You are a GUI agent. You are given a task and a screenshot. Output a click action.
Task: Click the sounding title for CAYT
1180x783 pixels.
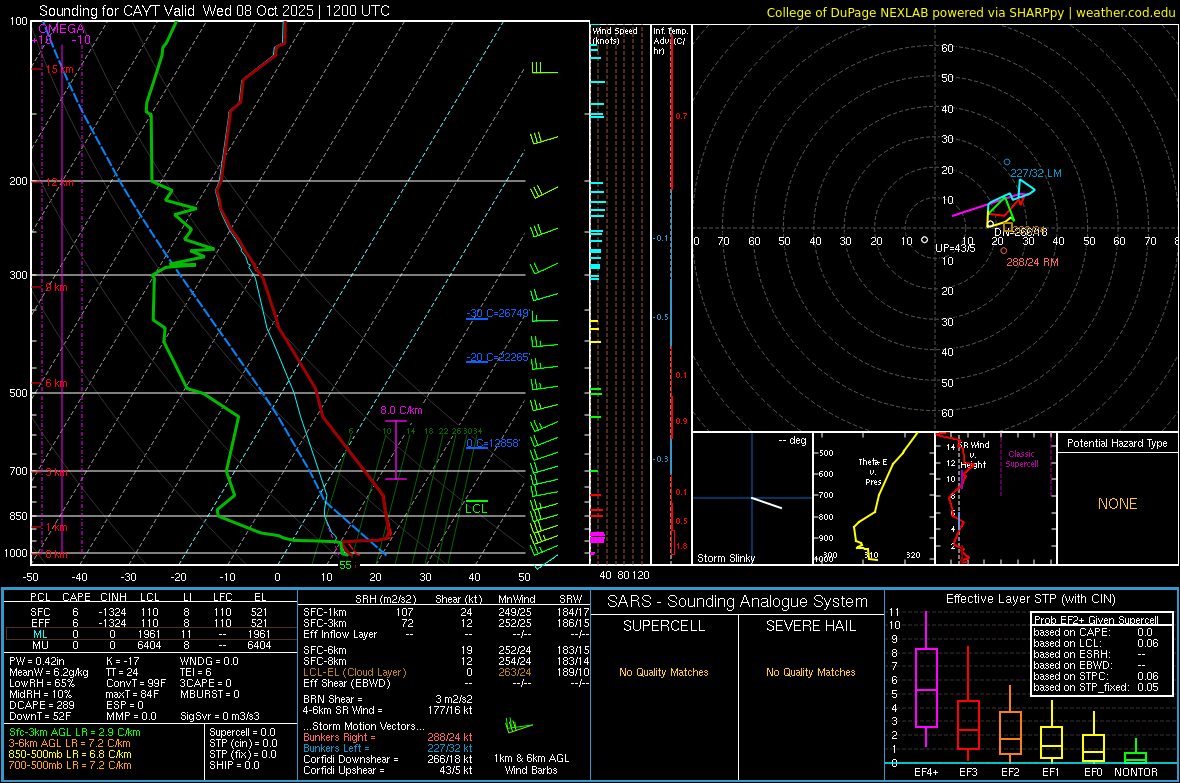[214, 11]
